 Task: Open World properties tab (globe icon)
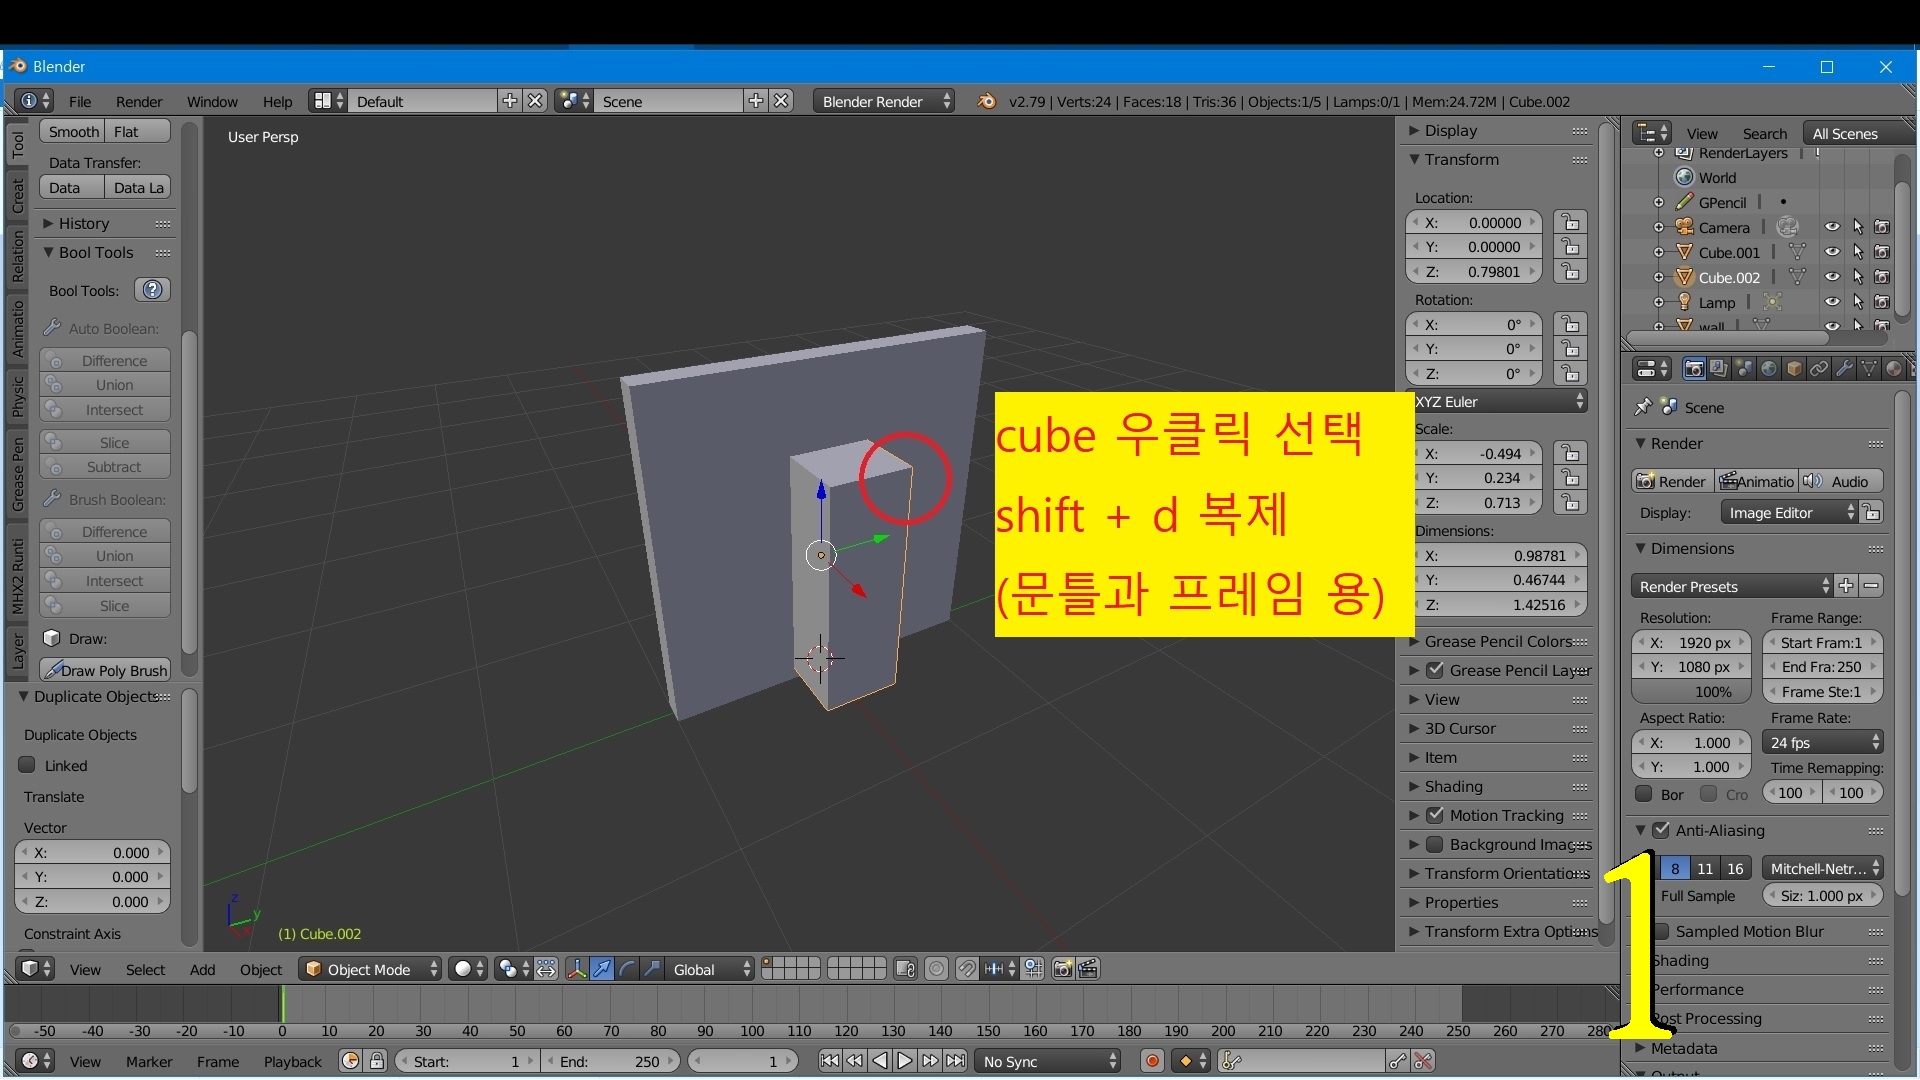click(1769, 369)
